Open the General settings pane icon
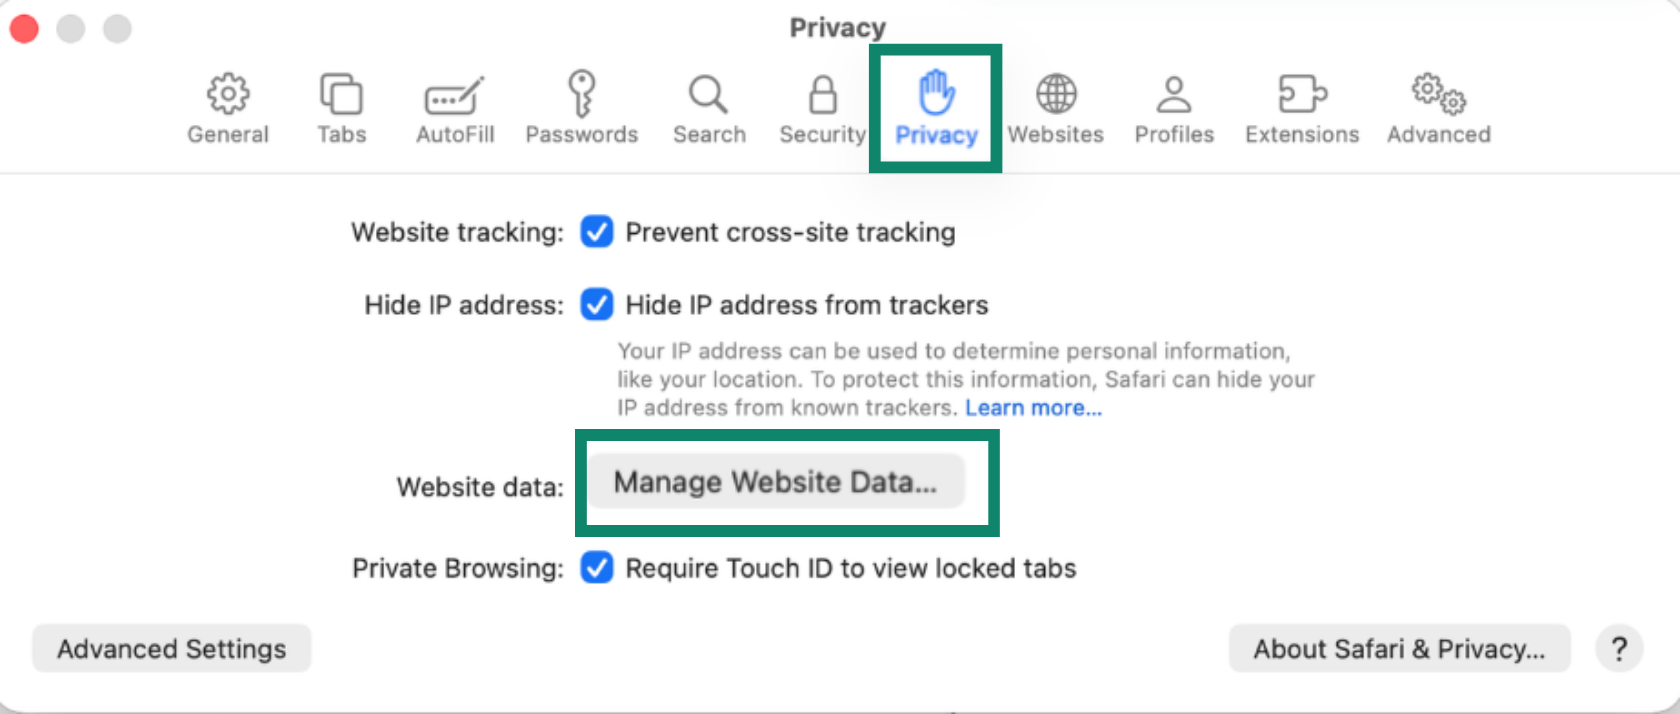 coord(228,93)
